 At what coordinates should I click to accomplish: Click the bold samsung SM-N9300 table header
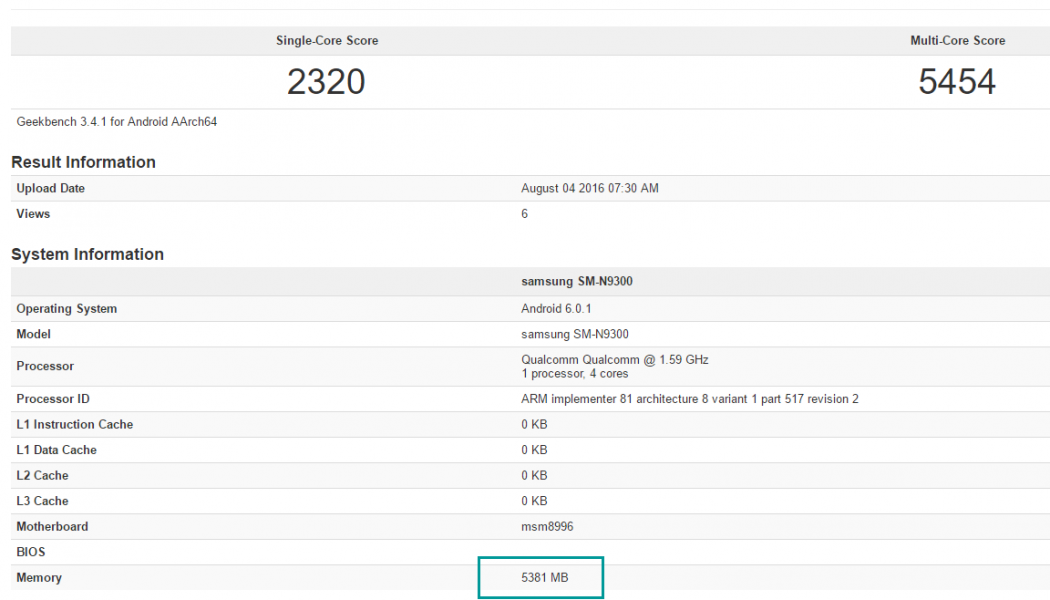pyautogui.click(x=576, y=282)
